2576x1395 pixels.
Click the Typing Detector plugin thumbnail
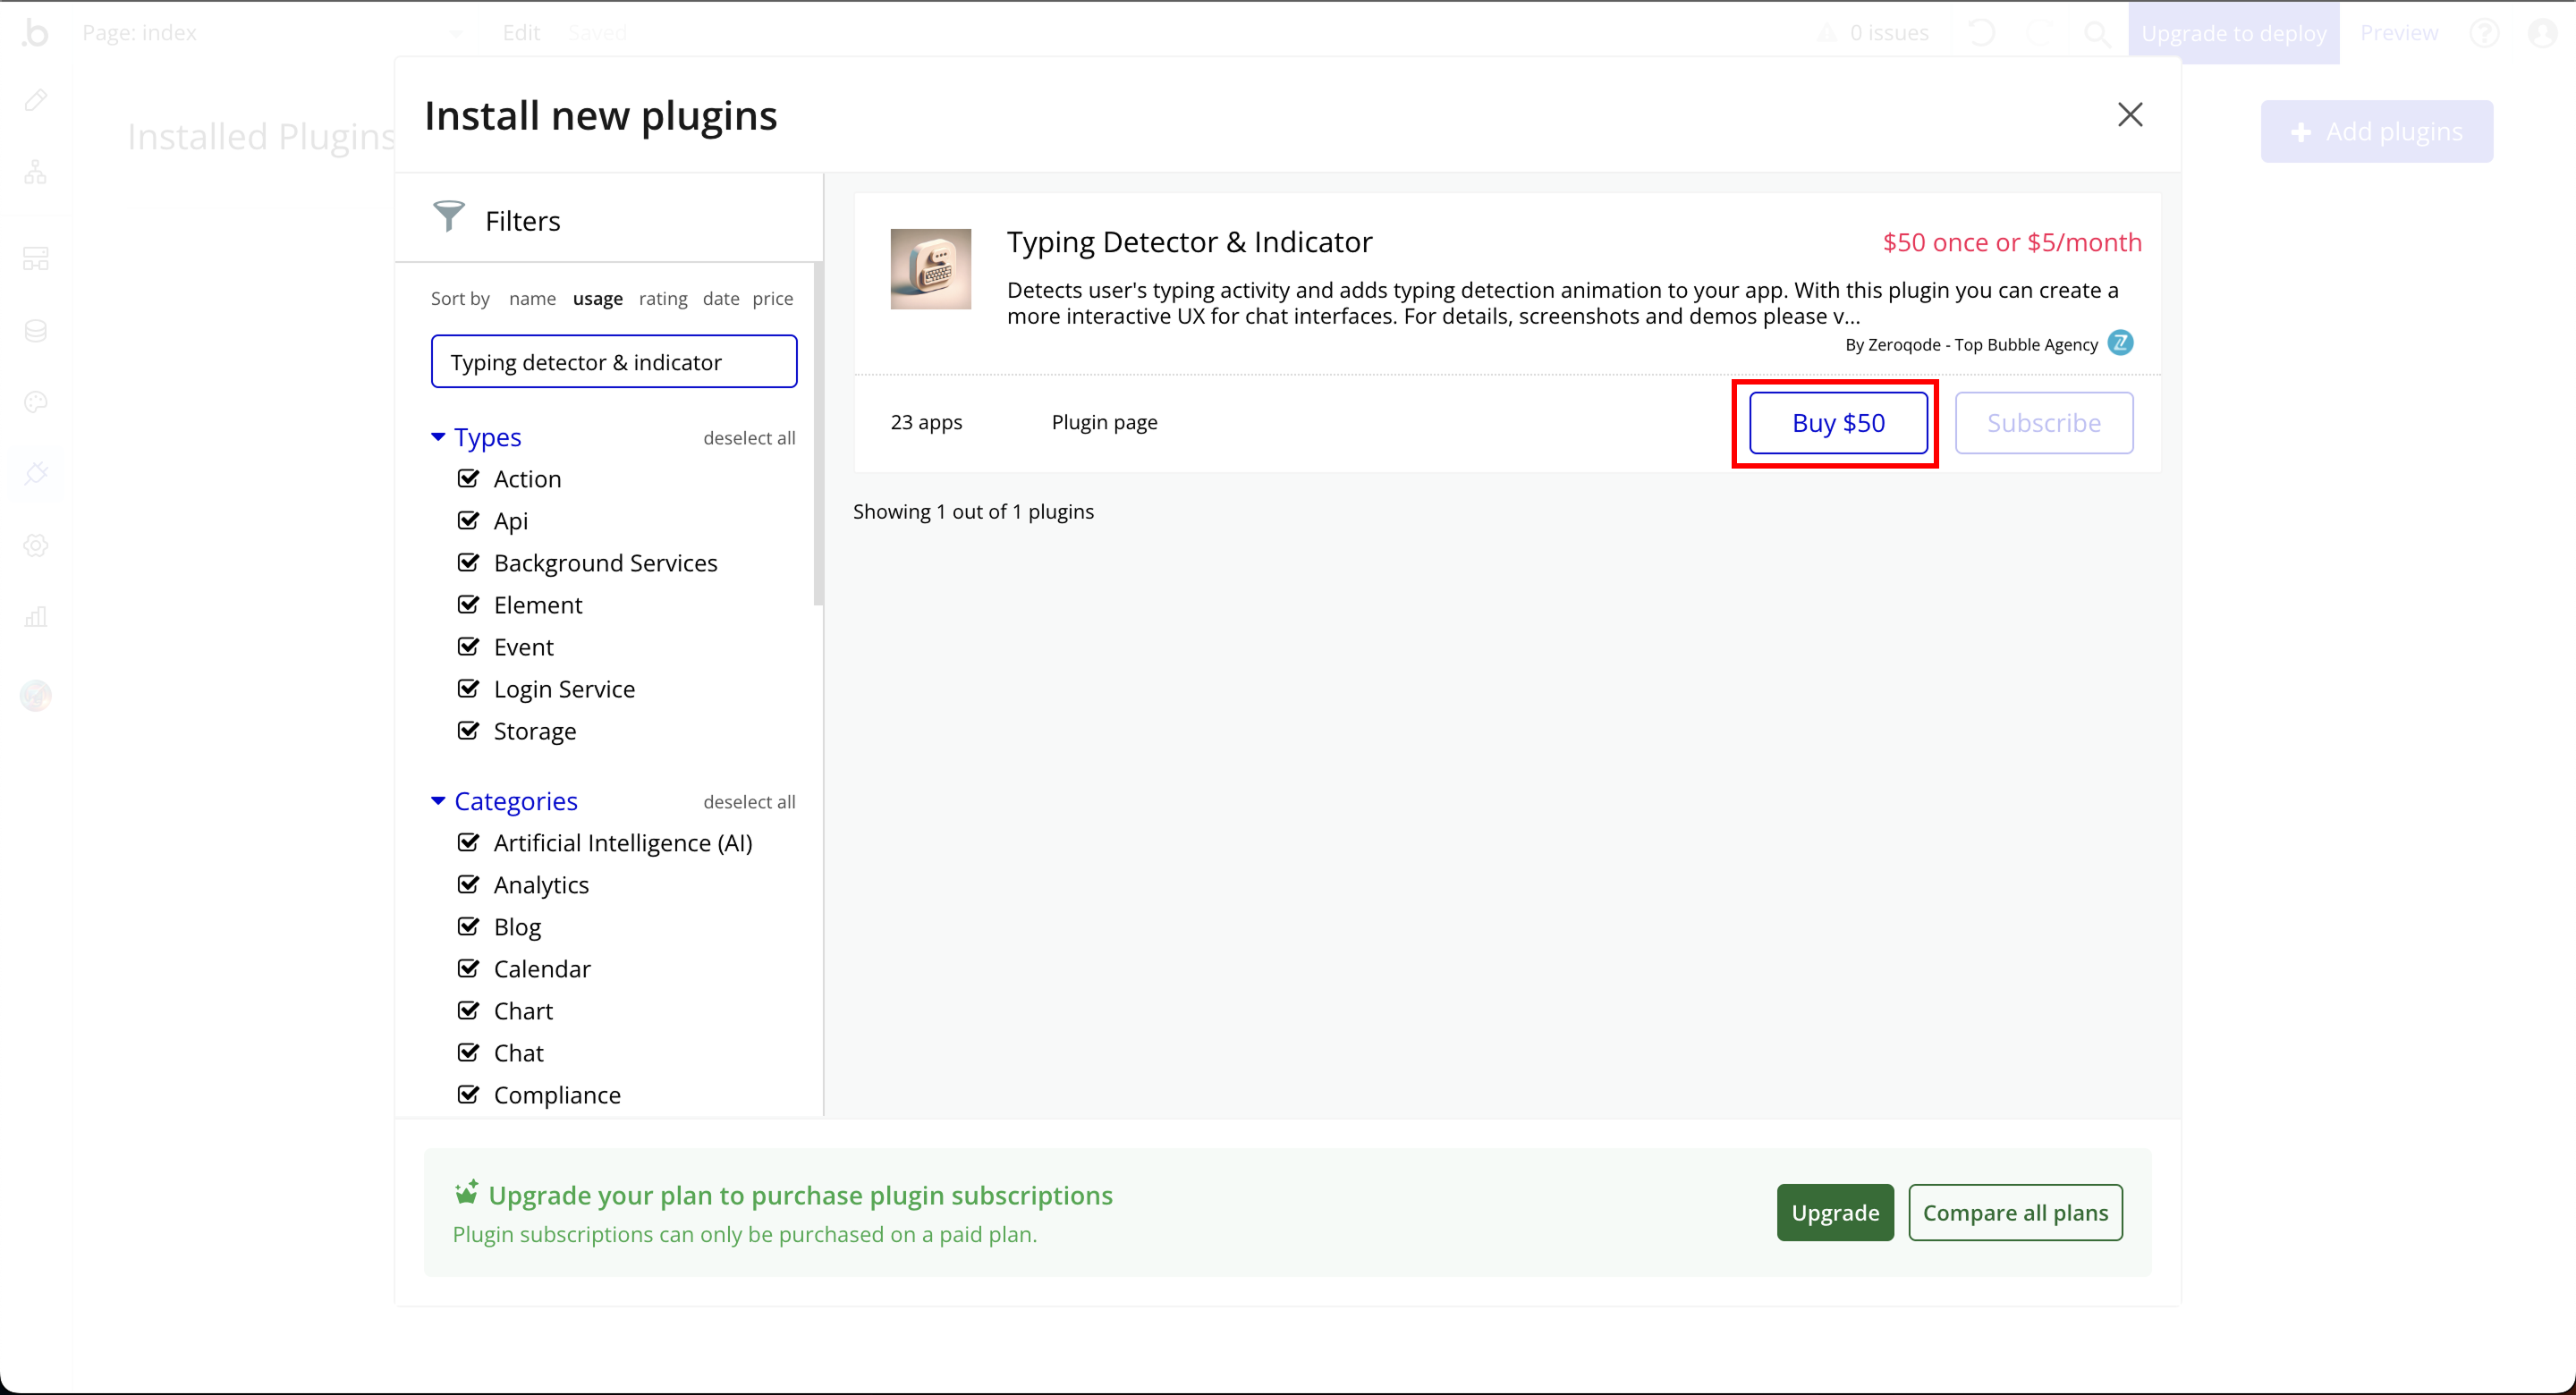coord(930,269)
